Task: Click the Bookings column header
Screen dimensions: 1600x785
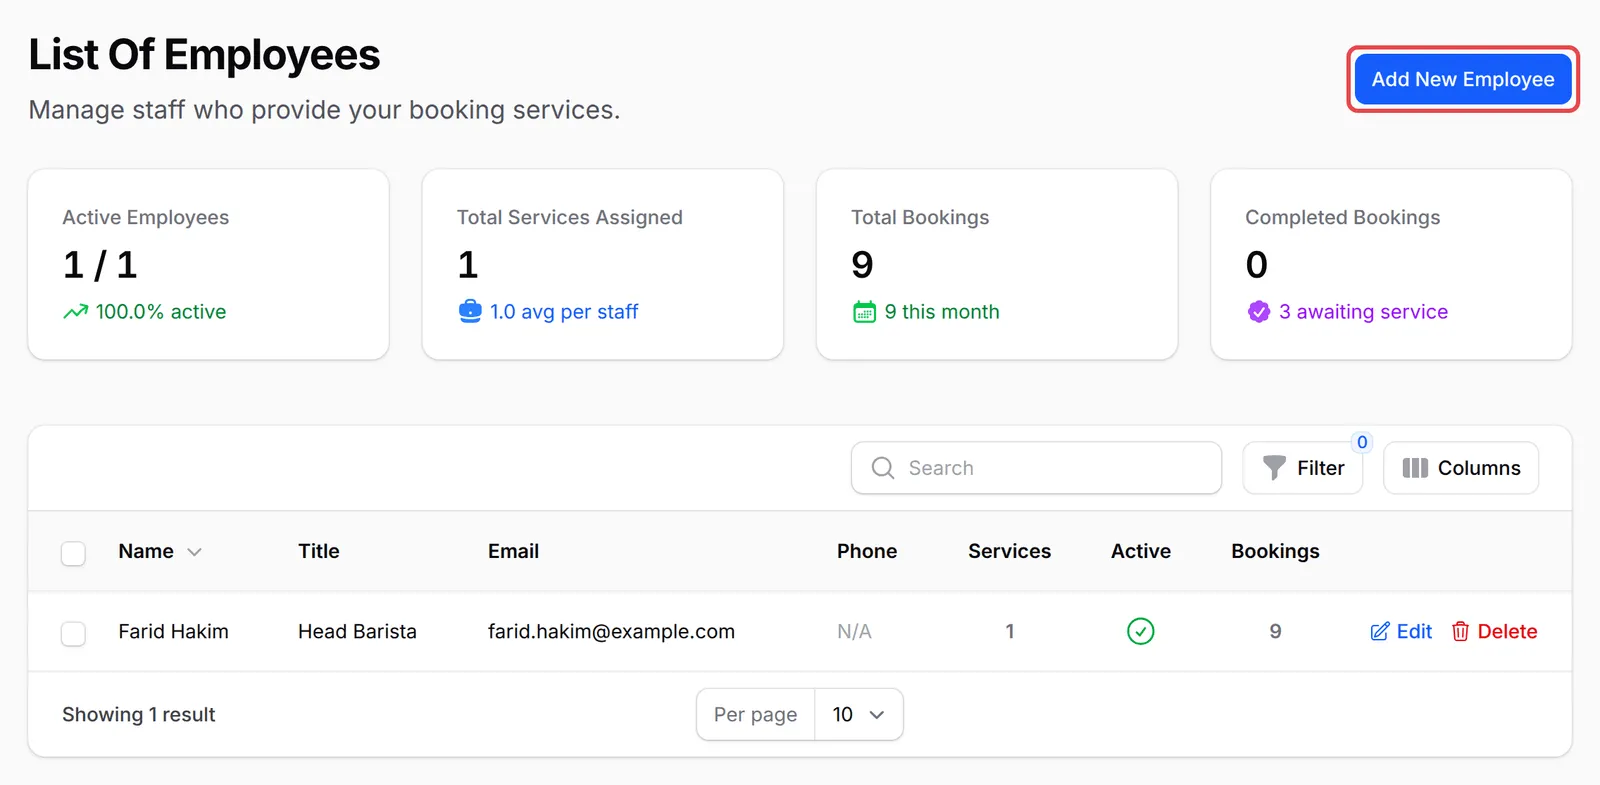Action: pos(1275,551)
